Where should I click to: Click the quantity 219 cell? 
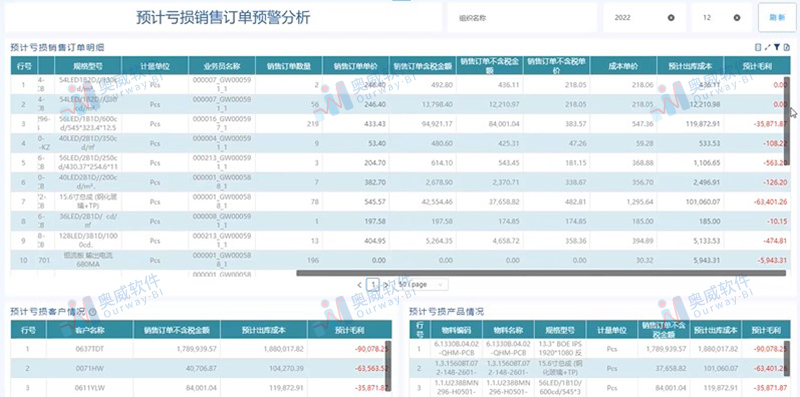click(289, 124)
